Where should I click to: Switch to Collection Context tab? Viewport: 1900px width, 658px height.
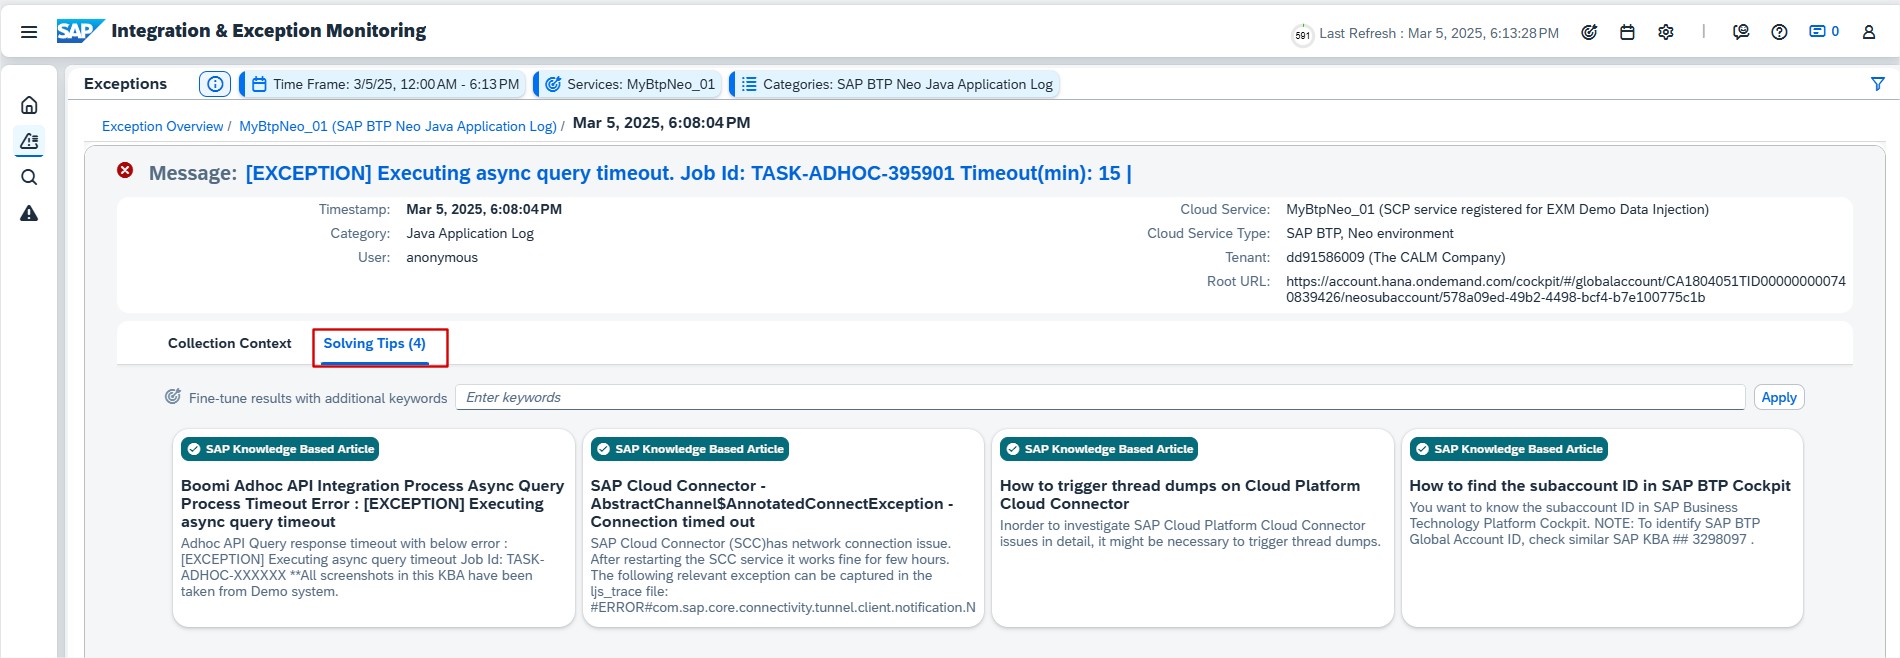[229, 343]
